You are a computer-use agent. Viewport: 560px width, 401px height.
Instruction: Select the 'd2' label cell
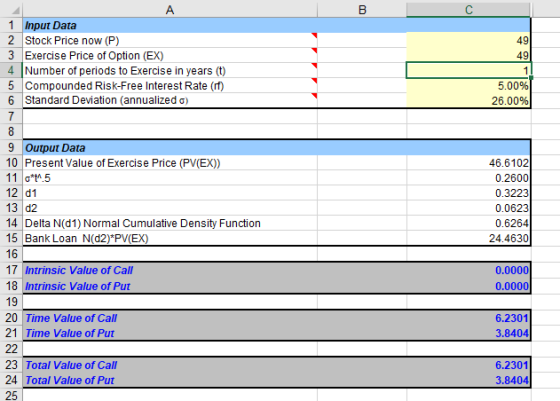pyautogui.click(x=170, y=208)
